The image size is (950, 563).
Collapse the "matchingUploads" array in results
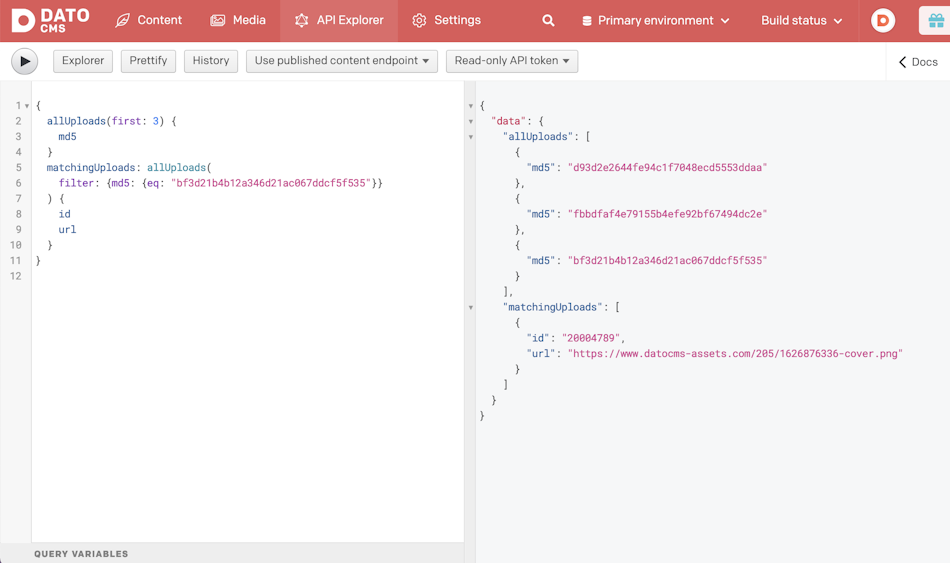pos(471,308)
